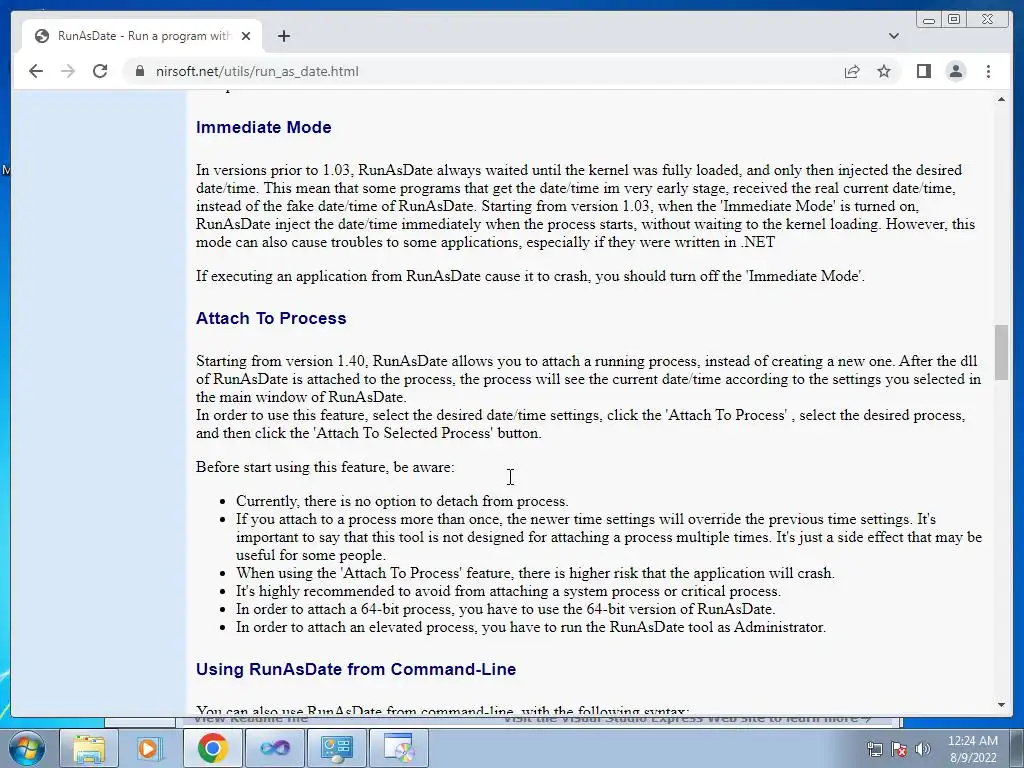The image size is (1024, 768).
Task: Click bullet about attaching an elevated process
Action: [x=531, y=627]
